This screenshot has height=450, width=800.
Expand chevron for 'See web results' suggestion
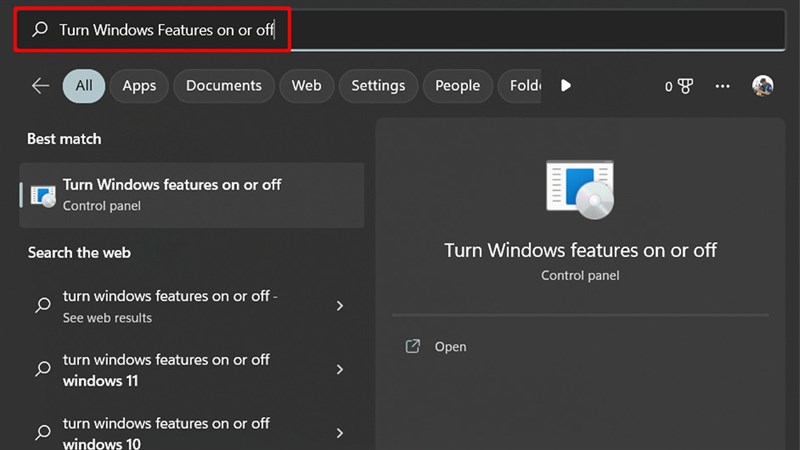click(x=340, y=306)
